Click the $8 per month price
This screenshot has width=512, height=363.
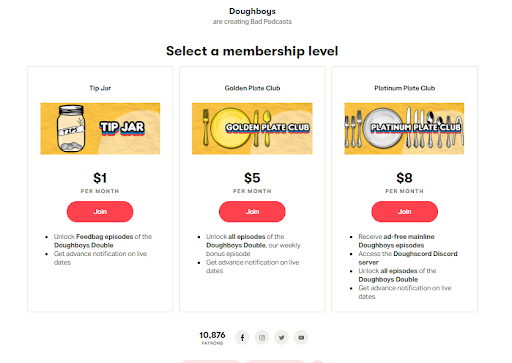pyautogui.click(x=404, y=182)
